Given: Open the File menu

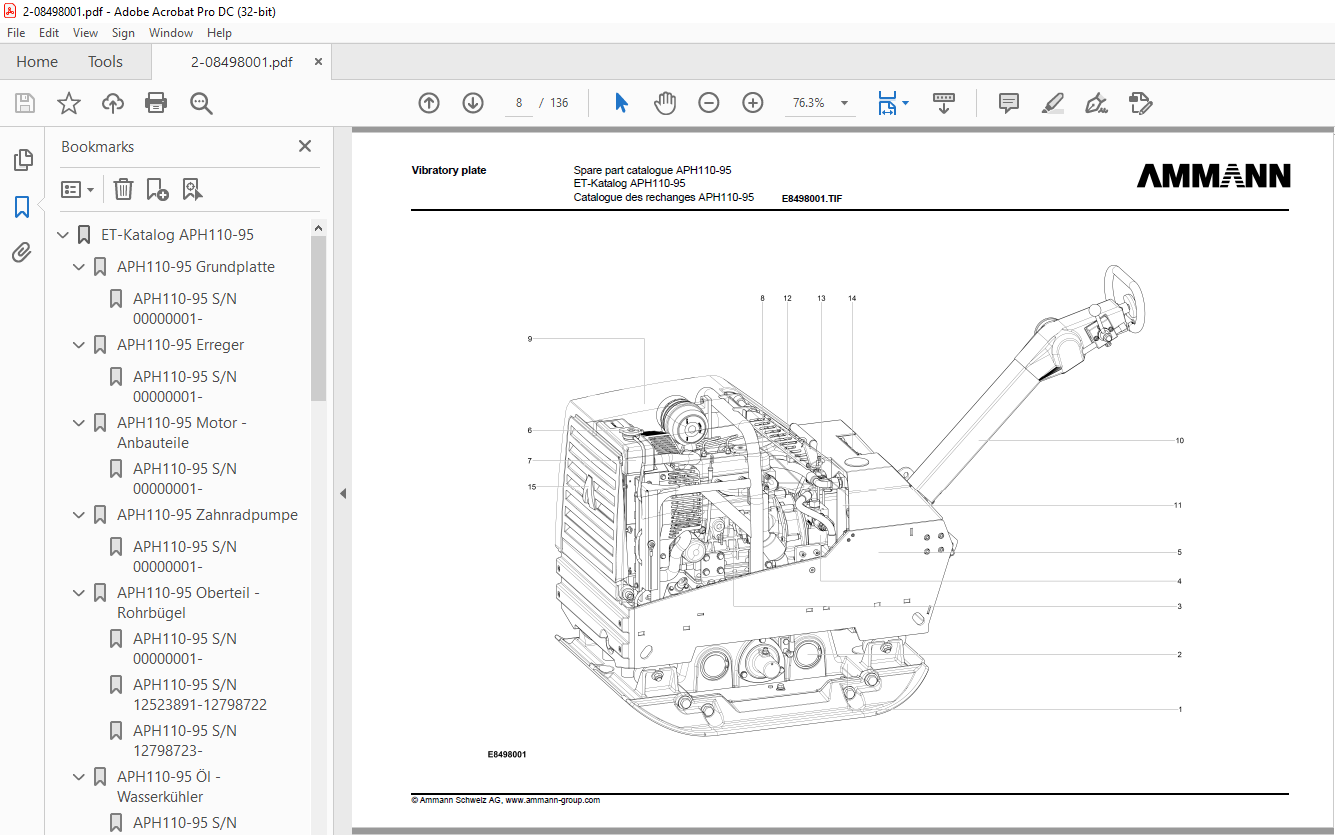Looking at the screenshot, I should pos(16,33).
